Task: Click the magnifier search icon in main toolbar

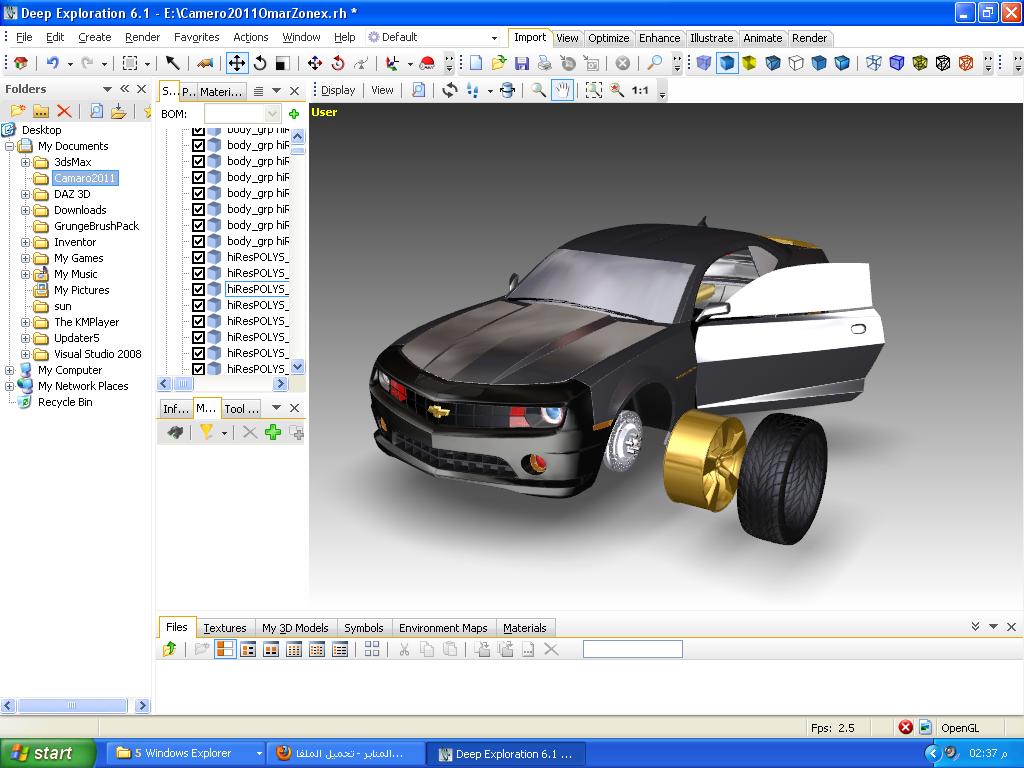Action: pyautogui.click(x=654, y=63)
